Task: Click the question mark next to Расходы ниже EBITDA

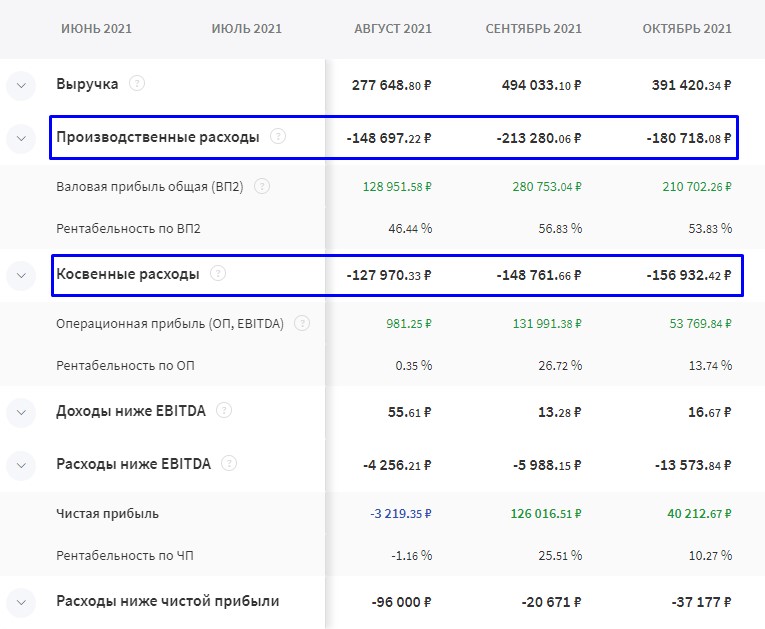Action: [229, 463]
